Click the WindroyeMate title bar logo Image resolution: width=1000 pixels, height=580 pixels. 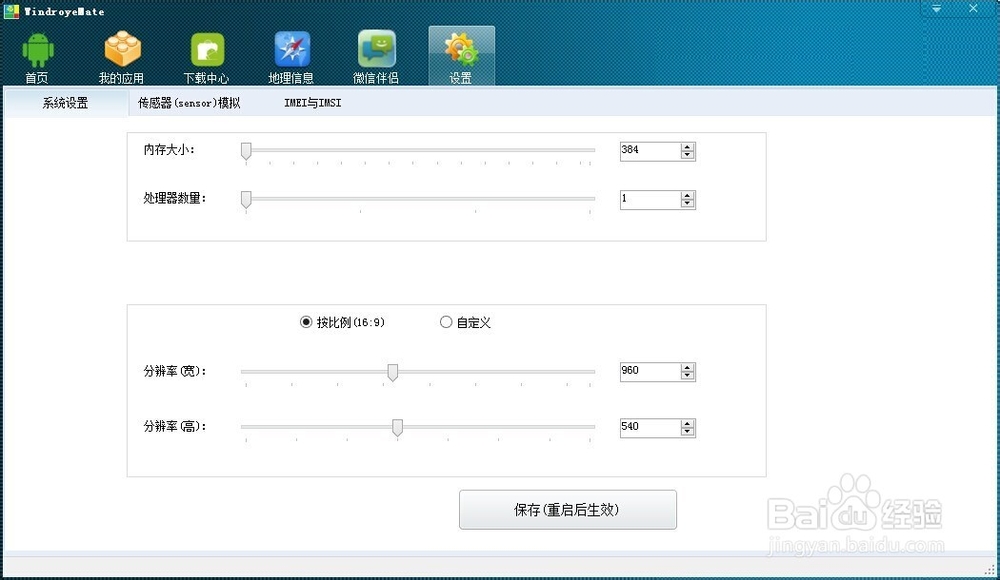pos(11,11)
